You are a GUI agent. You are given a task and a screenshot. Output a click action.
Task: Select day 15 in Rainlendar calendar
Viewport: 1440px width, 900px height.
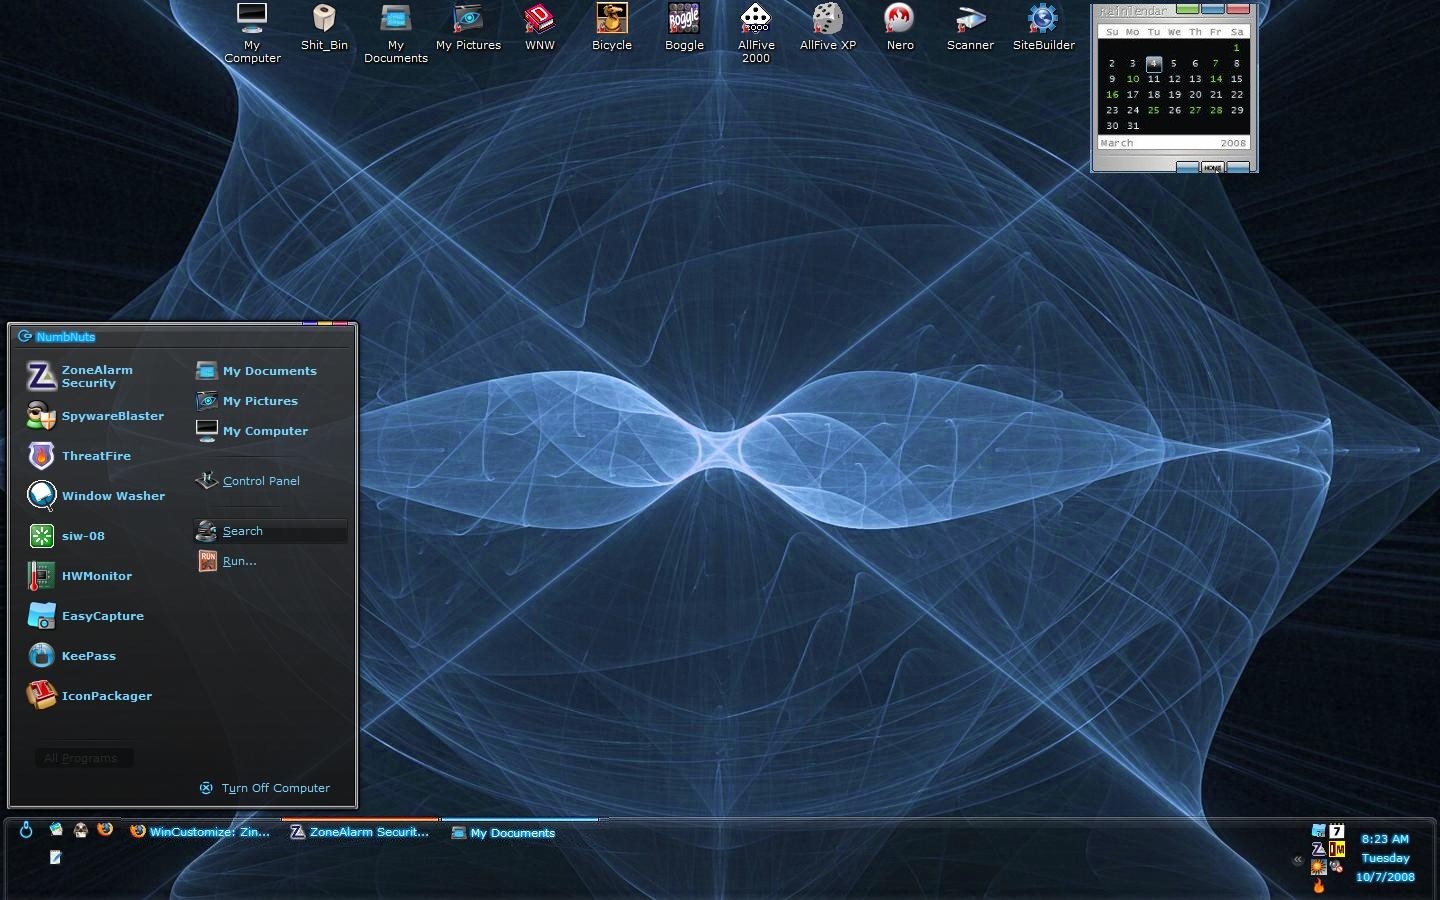coord(1236,79)
